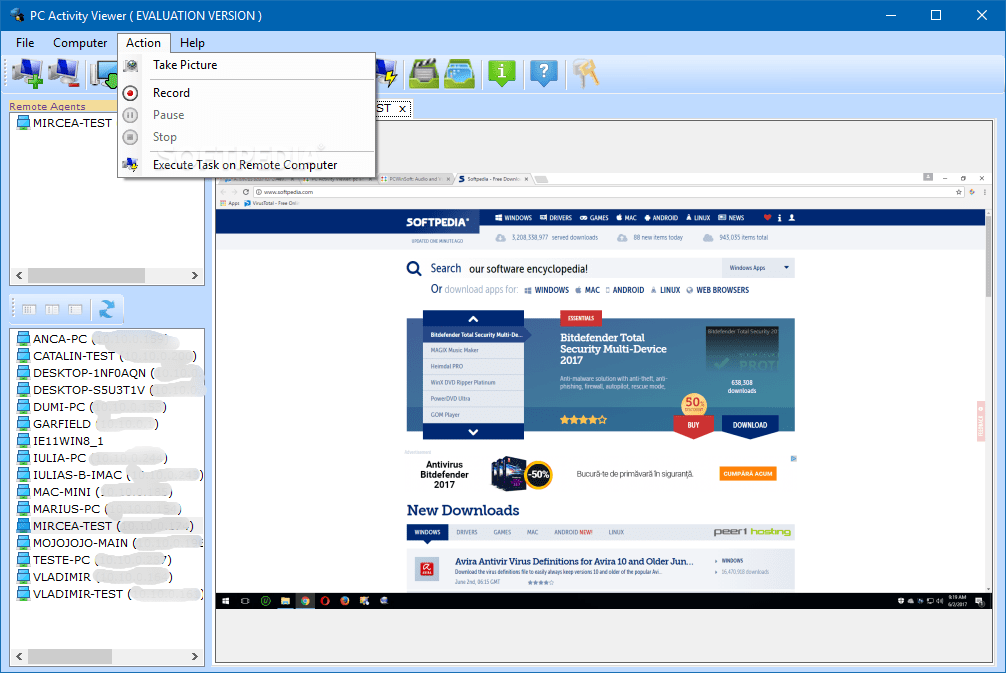Open the recorded videos clapperboard tray icon
Image resolution: width=1006 pixels, height=673 pixels.
coord(423,73)
